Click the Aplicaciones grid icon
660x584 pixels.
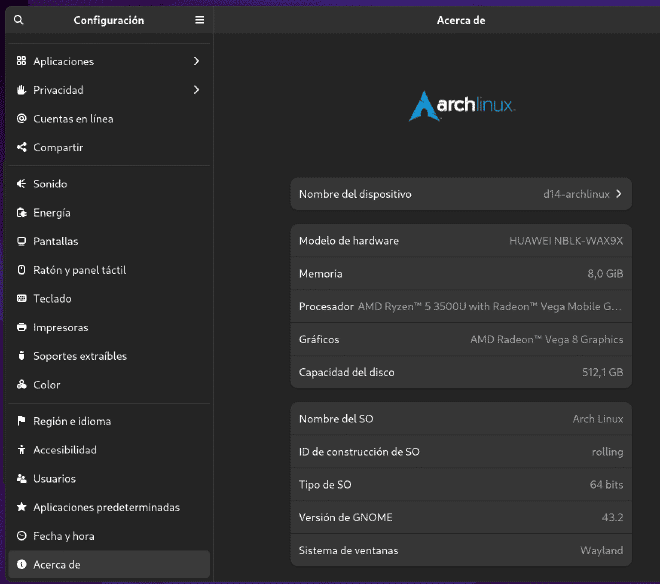(21, 61)
